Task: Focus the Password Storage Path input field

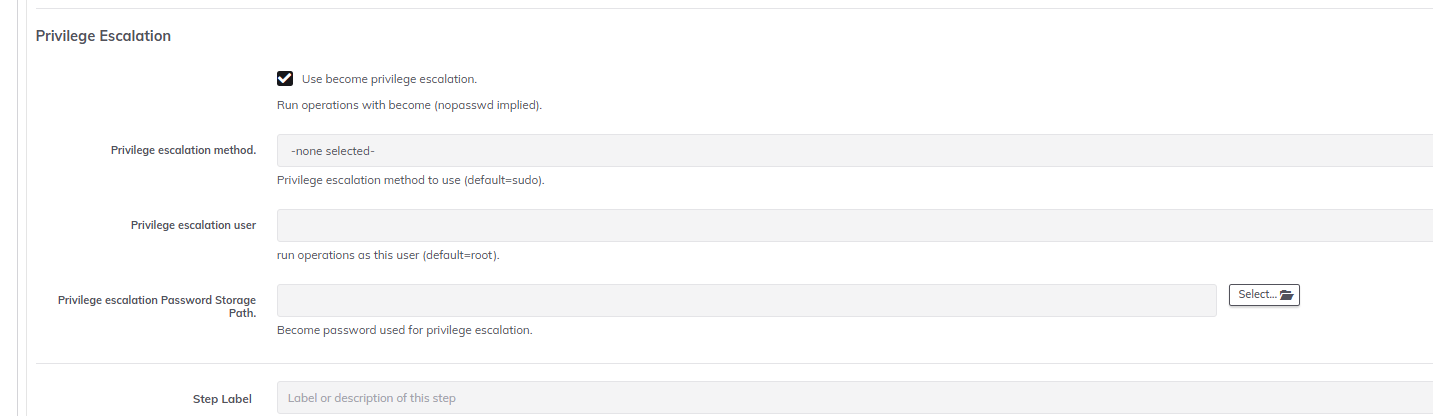Action: point(747,300)
